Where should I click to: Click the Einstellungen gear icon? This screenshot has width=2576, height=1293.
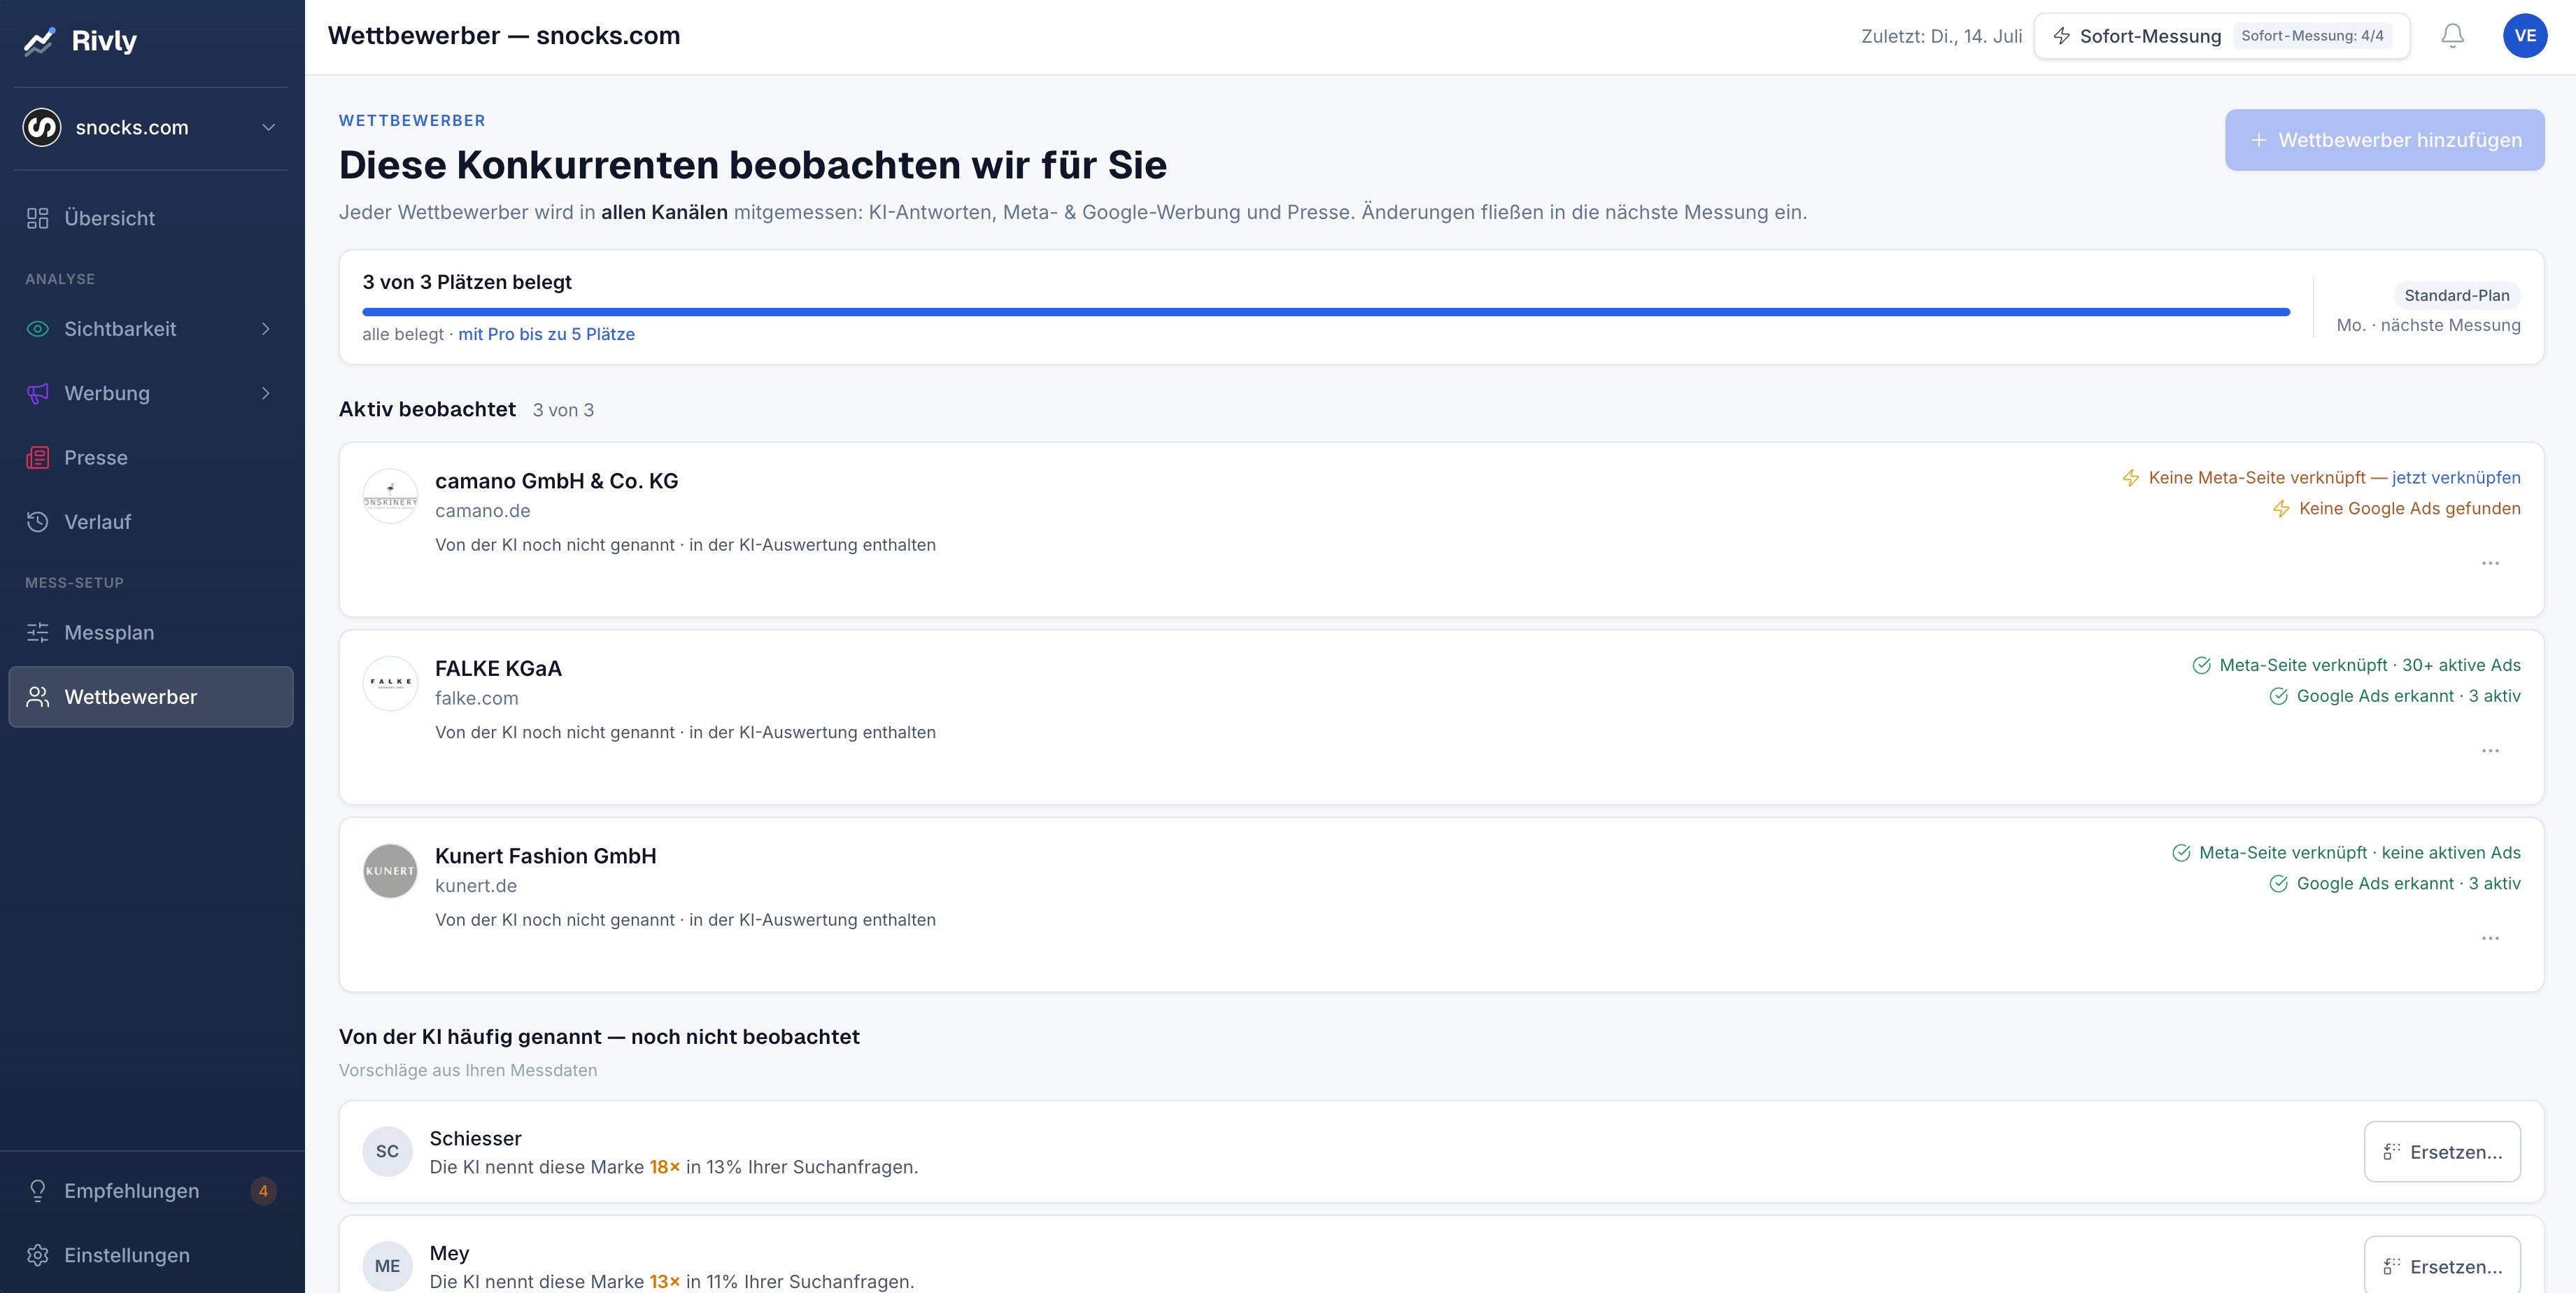coord(38,1255)
